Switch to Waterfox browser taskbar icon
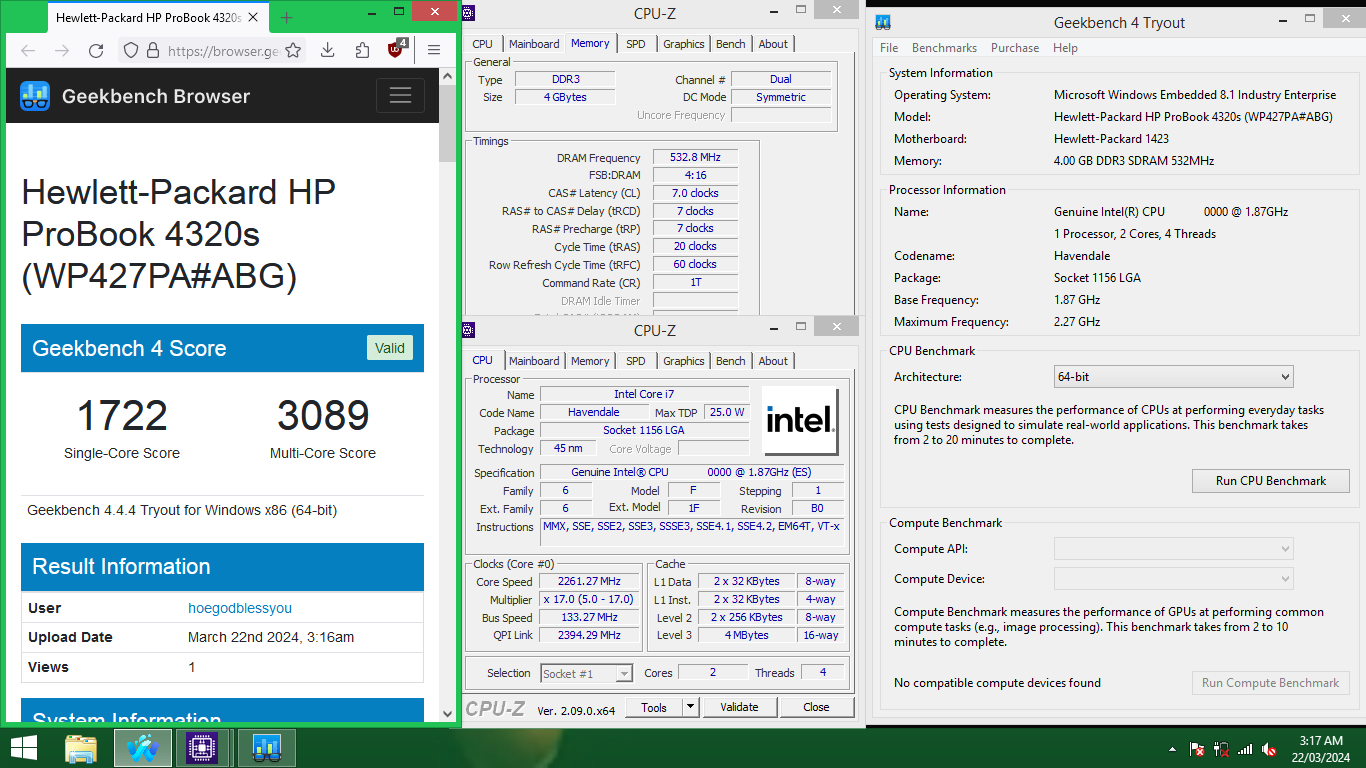 click(x=143, y=748)
